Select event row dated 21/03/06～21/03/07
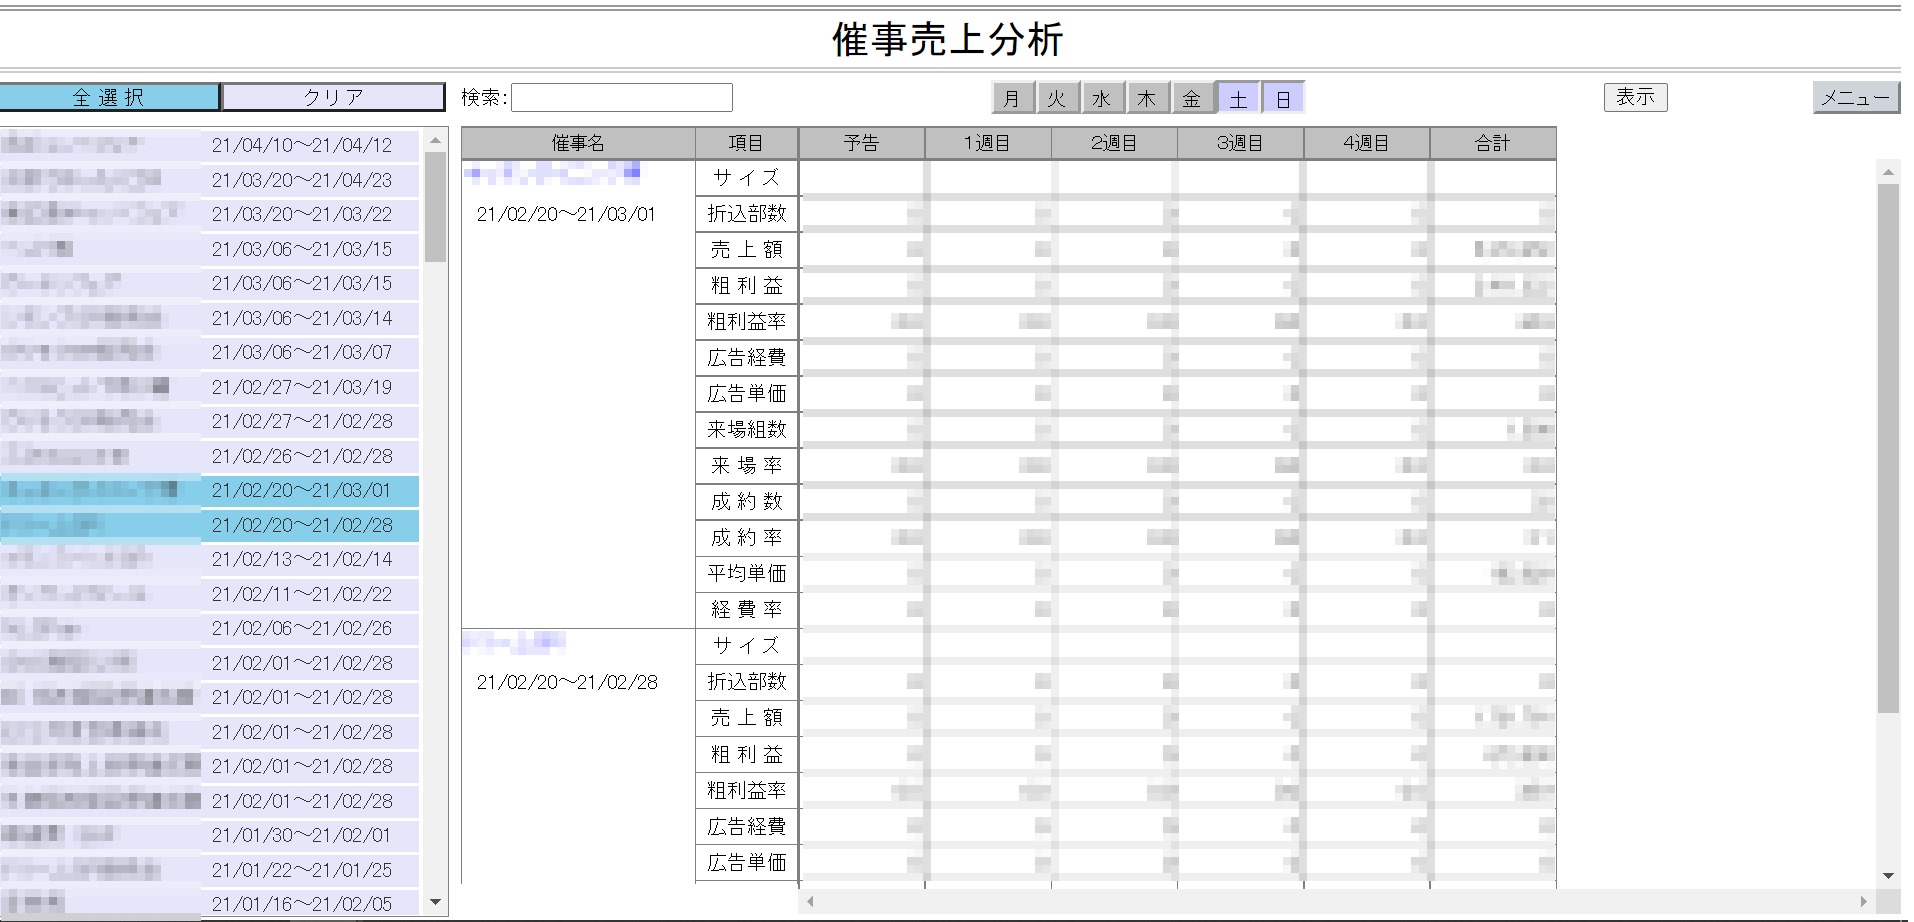The width and height of the screenshot is (1914, 922). click(x=209, y=352)
